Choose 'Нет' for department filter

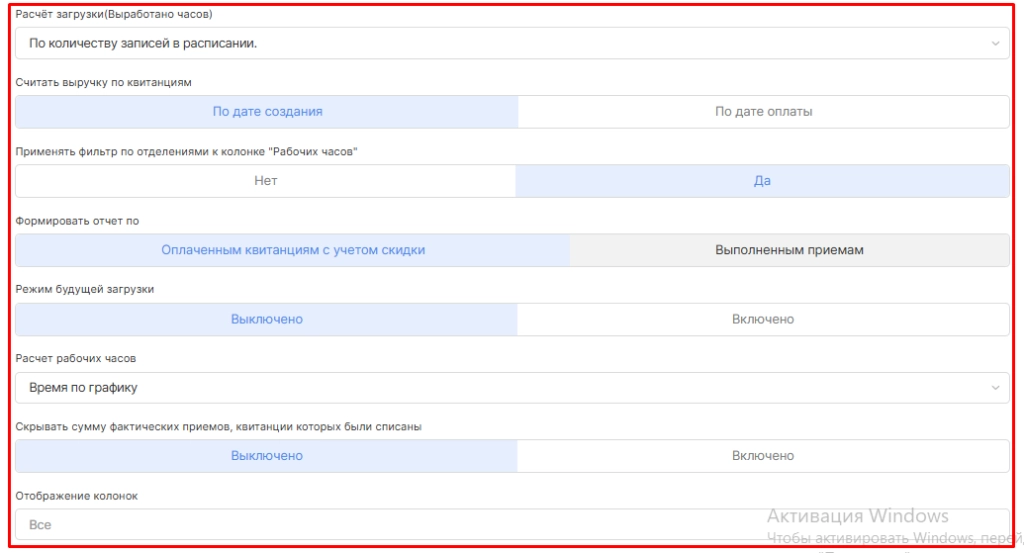(266, 181)
